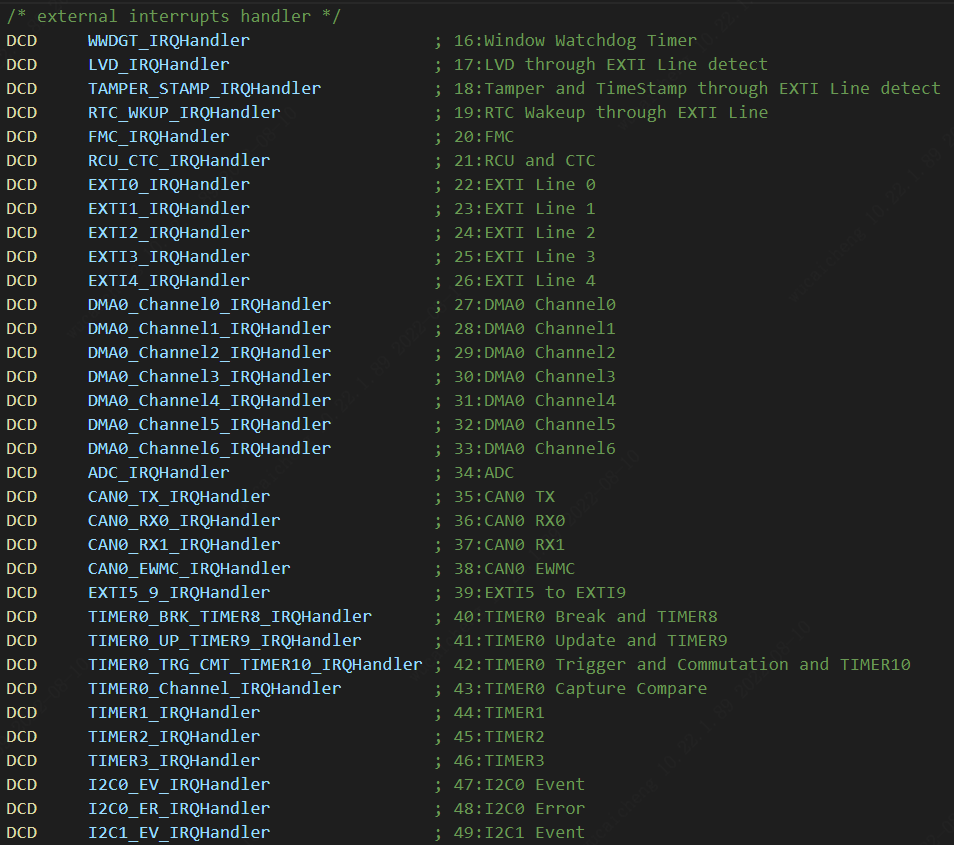Click the TIMER0_TRG_CMT_TIMER10_IRQHandler symbol
Viewport: 954px width, 845px height.
point(255,665)
